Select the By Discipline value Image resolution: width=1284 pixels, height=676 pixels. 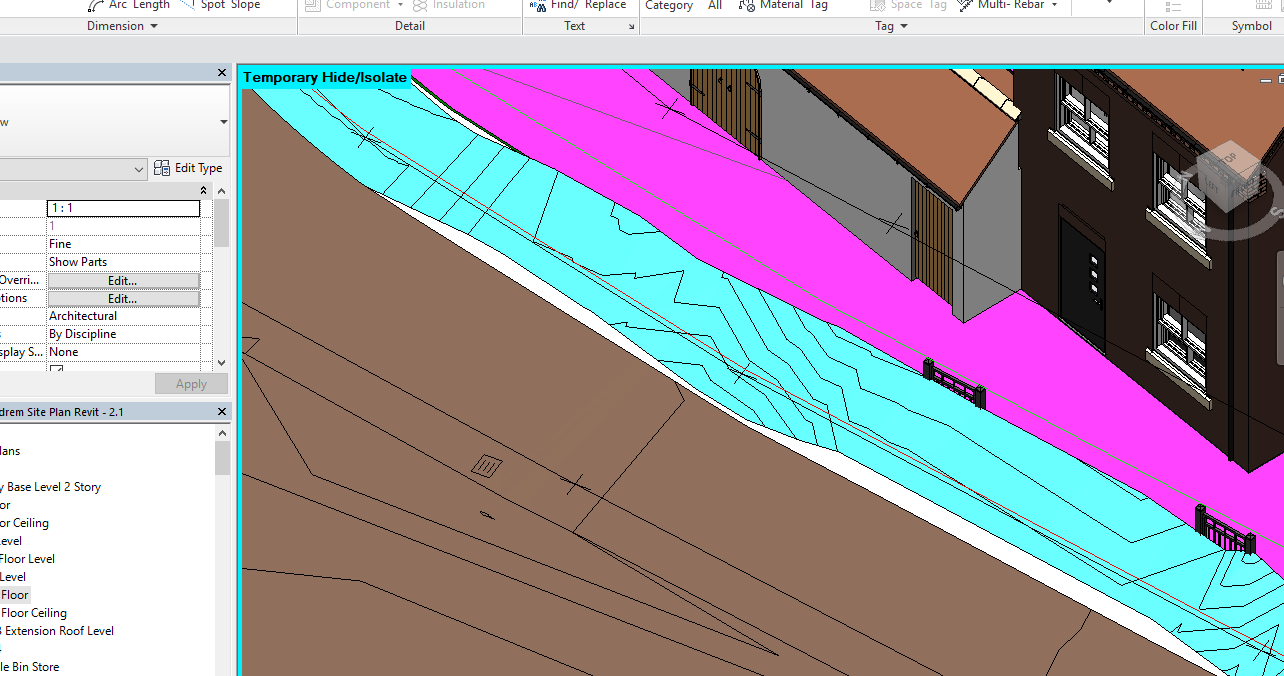pyautogui.click(x=123, y=334)
